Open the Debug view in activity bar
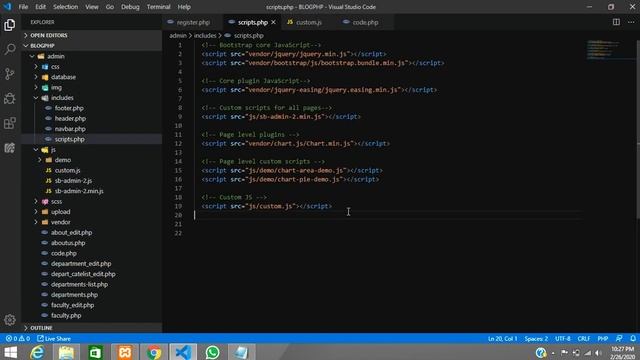 pos(10,98)
